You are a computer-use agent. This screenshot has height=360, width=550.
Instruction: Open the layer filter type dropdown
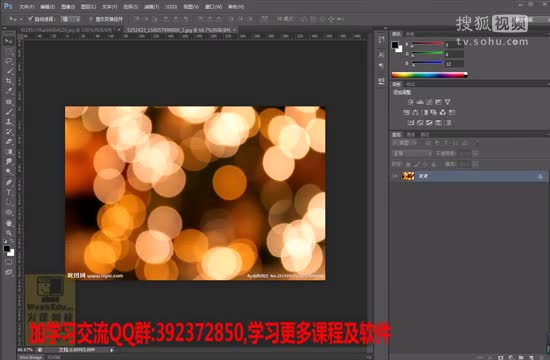(x=404, y=143)
